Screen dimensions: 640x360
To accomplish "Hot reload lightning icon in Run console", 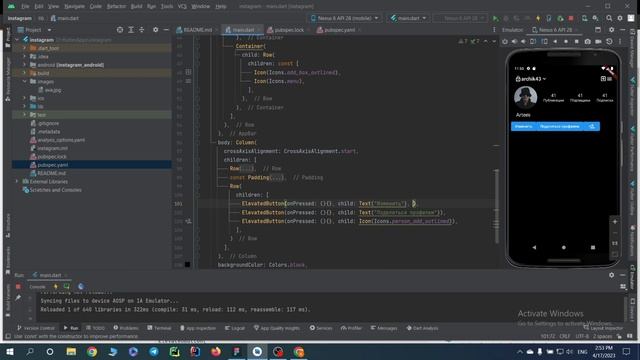I will tap(56, 287).
